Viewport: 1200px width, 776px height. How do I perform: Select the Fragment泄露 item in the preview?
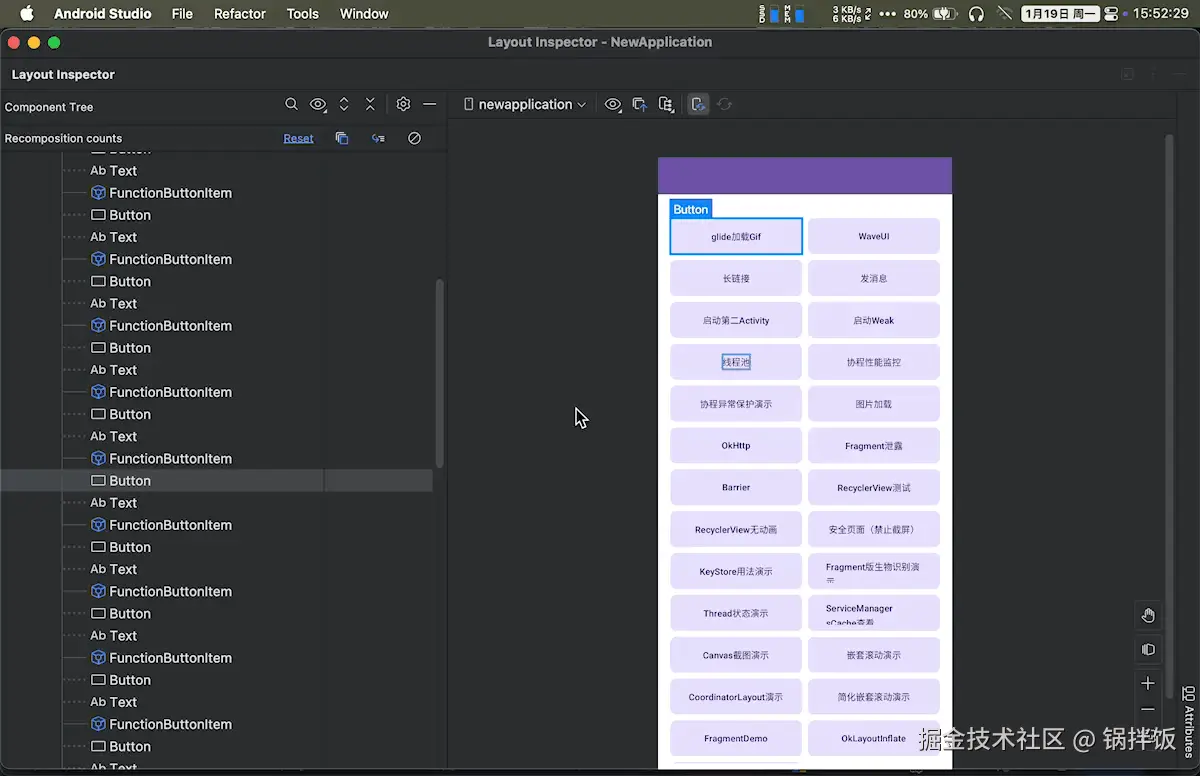click(874, 445)
